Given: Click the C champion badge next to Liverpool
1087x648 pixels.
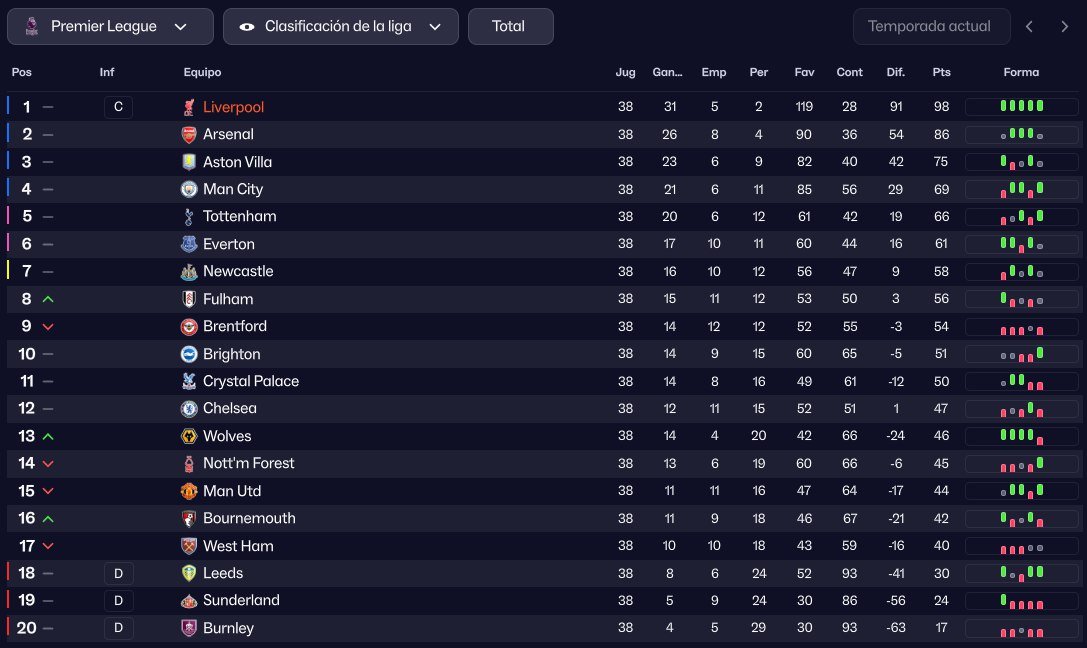Looking at the screenshot, I should [118, 107].
